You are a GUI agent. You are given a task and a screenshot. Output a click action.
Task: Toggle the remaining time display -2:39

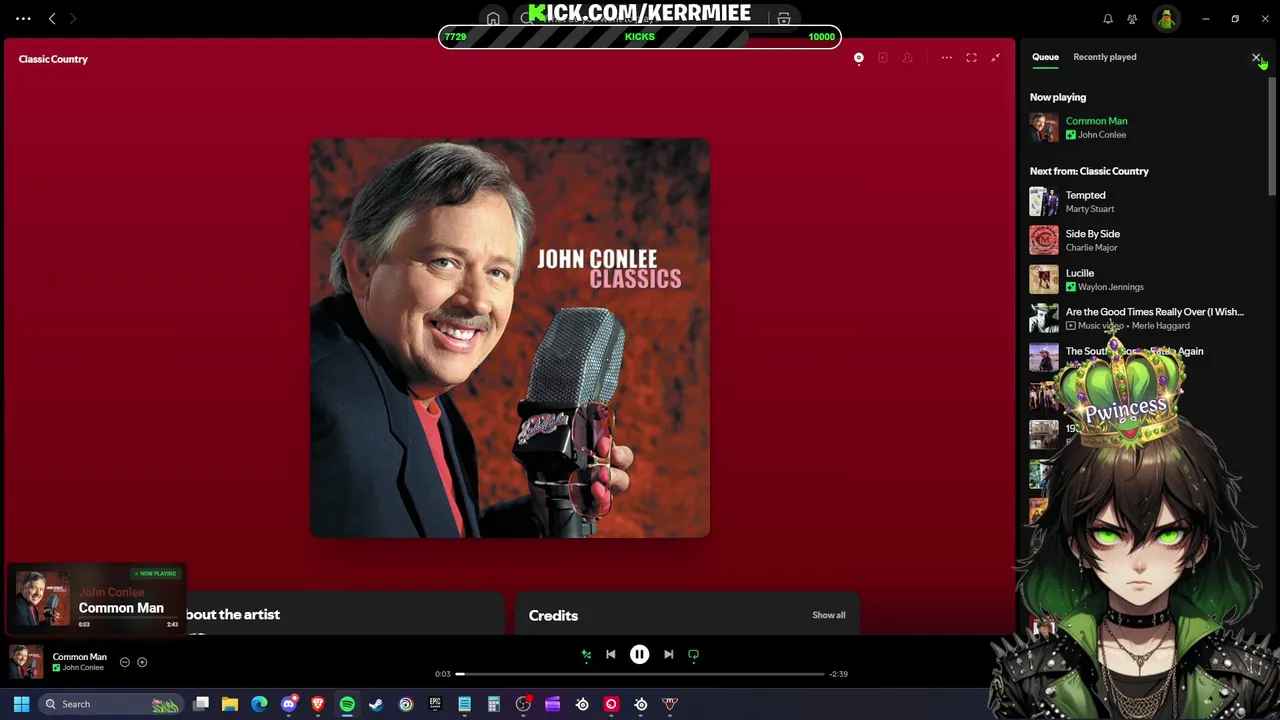tap(838, 674)
